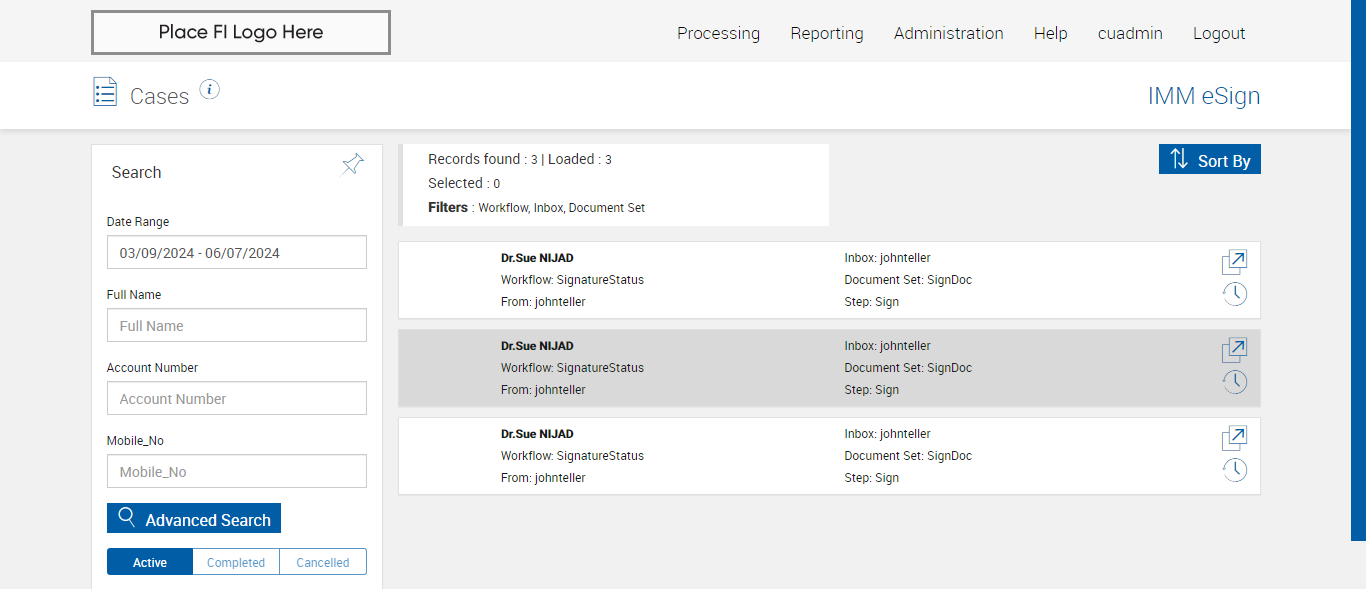
Task: Open the Administration menu
Action: coord(948,33)
